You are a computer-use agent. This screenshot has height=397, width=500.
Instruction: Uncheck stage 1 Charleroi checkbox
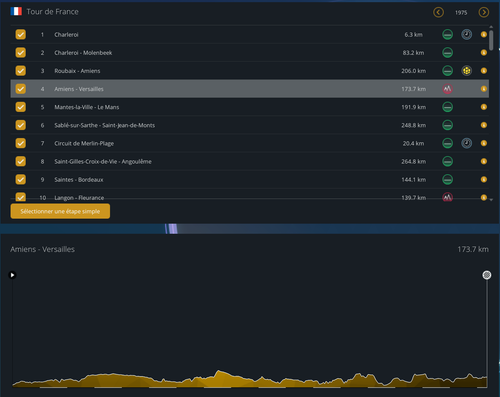point(21,35)
